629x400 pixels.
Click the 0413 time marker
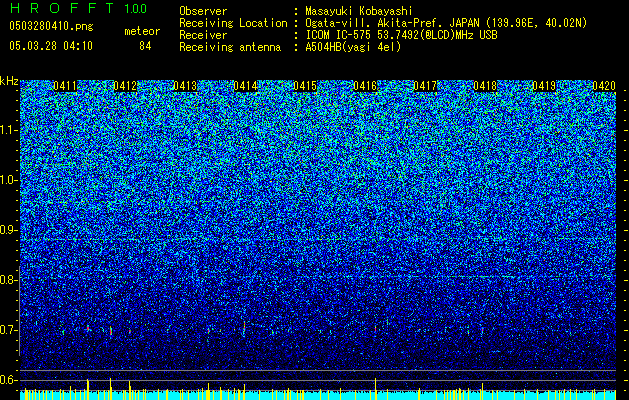pyautogui.click(x=185, y=86)
